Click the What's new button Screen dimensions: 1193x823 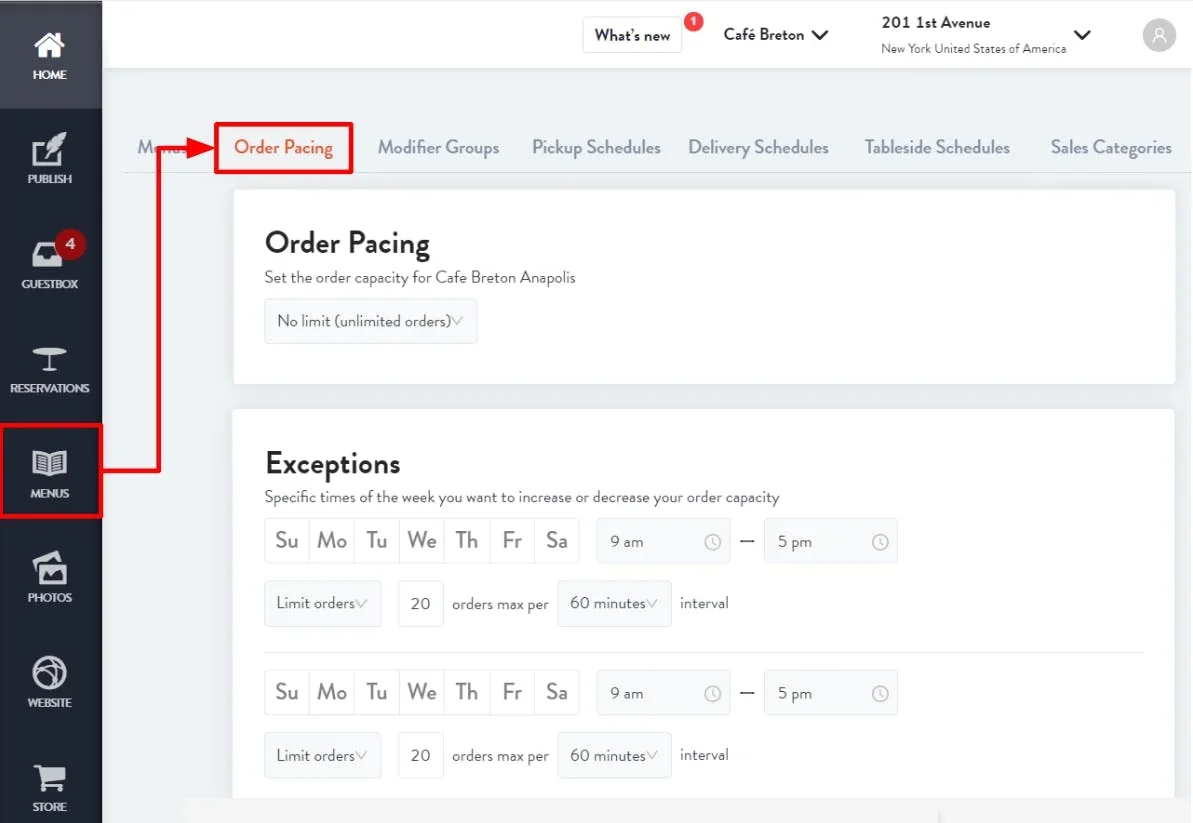(632, 35)
